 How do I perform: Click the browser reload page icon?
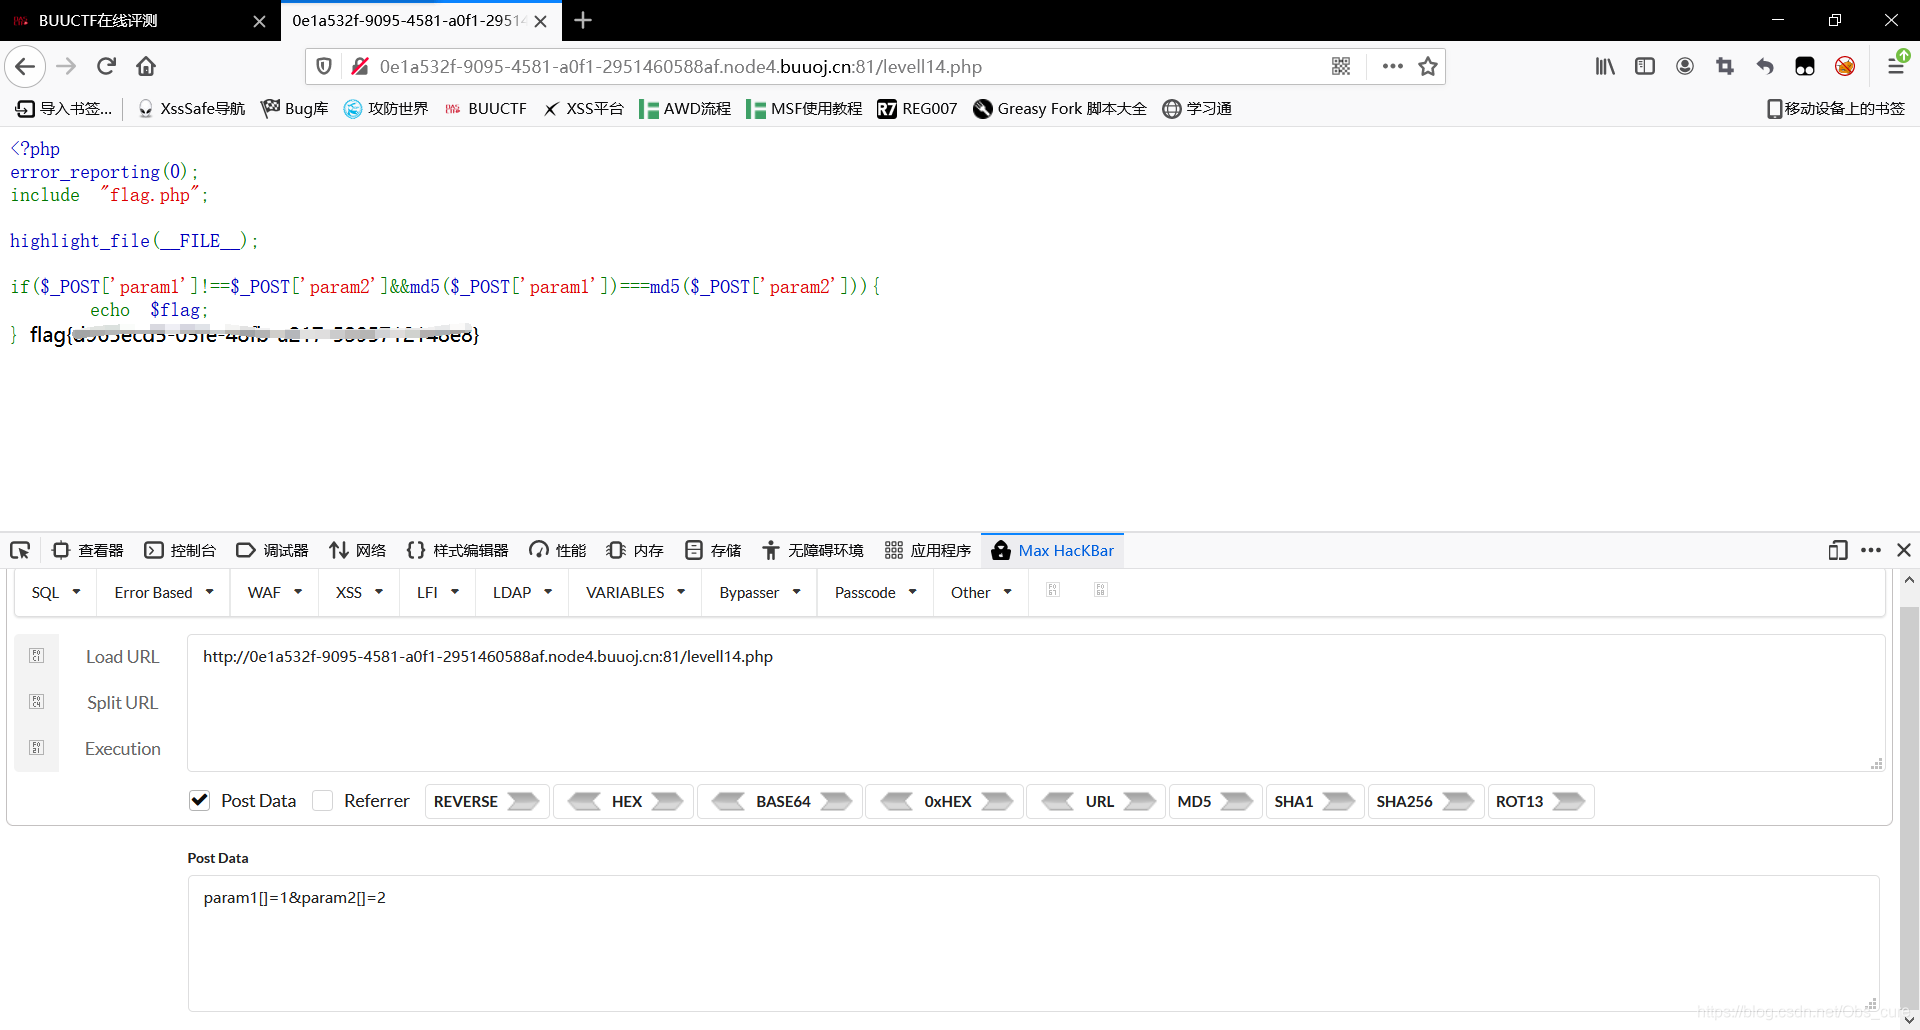tap(106, 66)
